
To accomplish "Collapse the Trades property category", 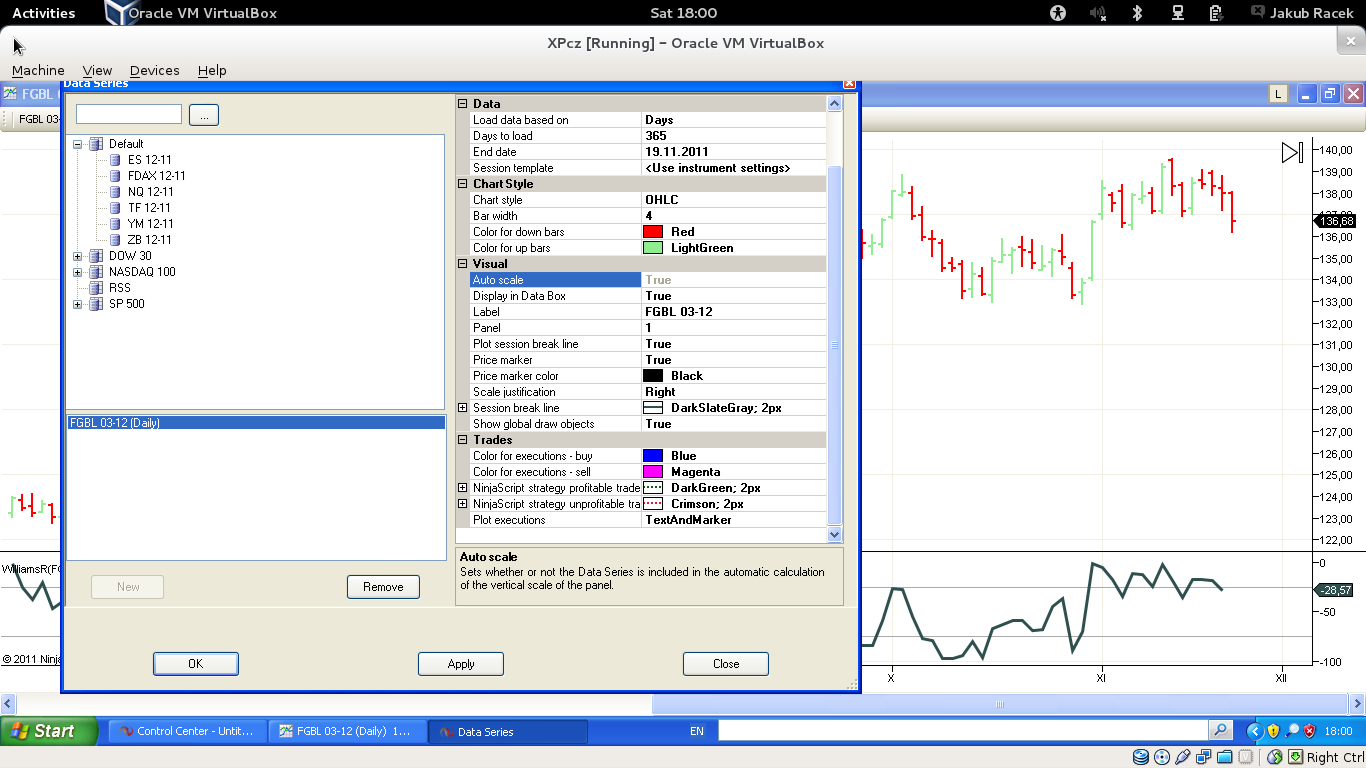I will pos(463,440).
